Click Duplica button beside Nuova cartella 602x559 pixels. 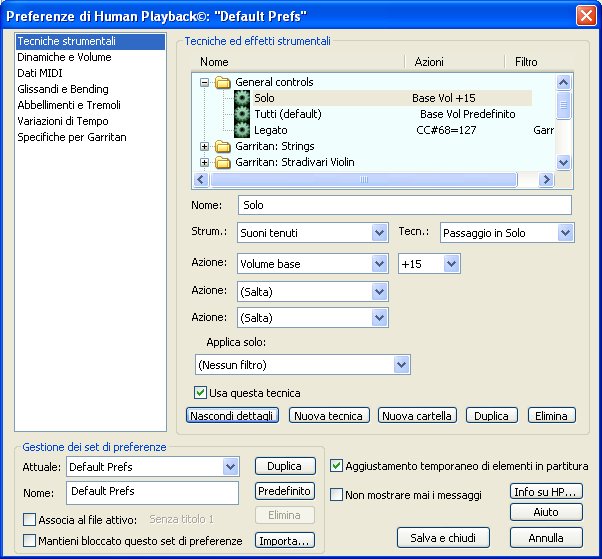click(x=491, y=415)
